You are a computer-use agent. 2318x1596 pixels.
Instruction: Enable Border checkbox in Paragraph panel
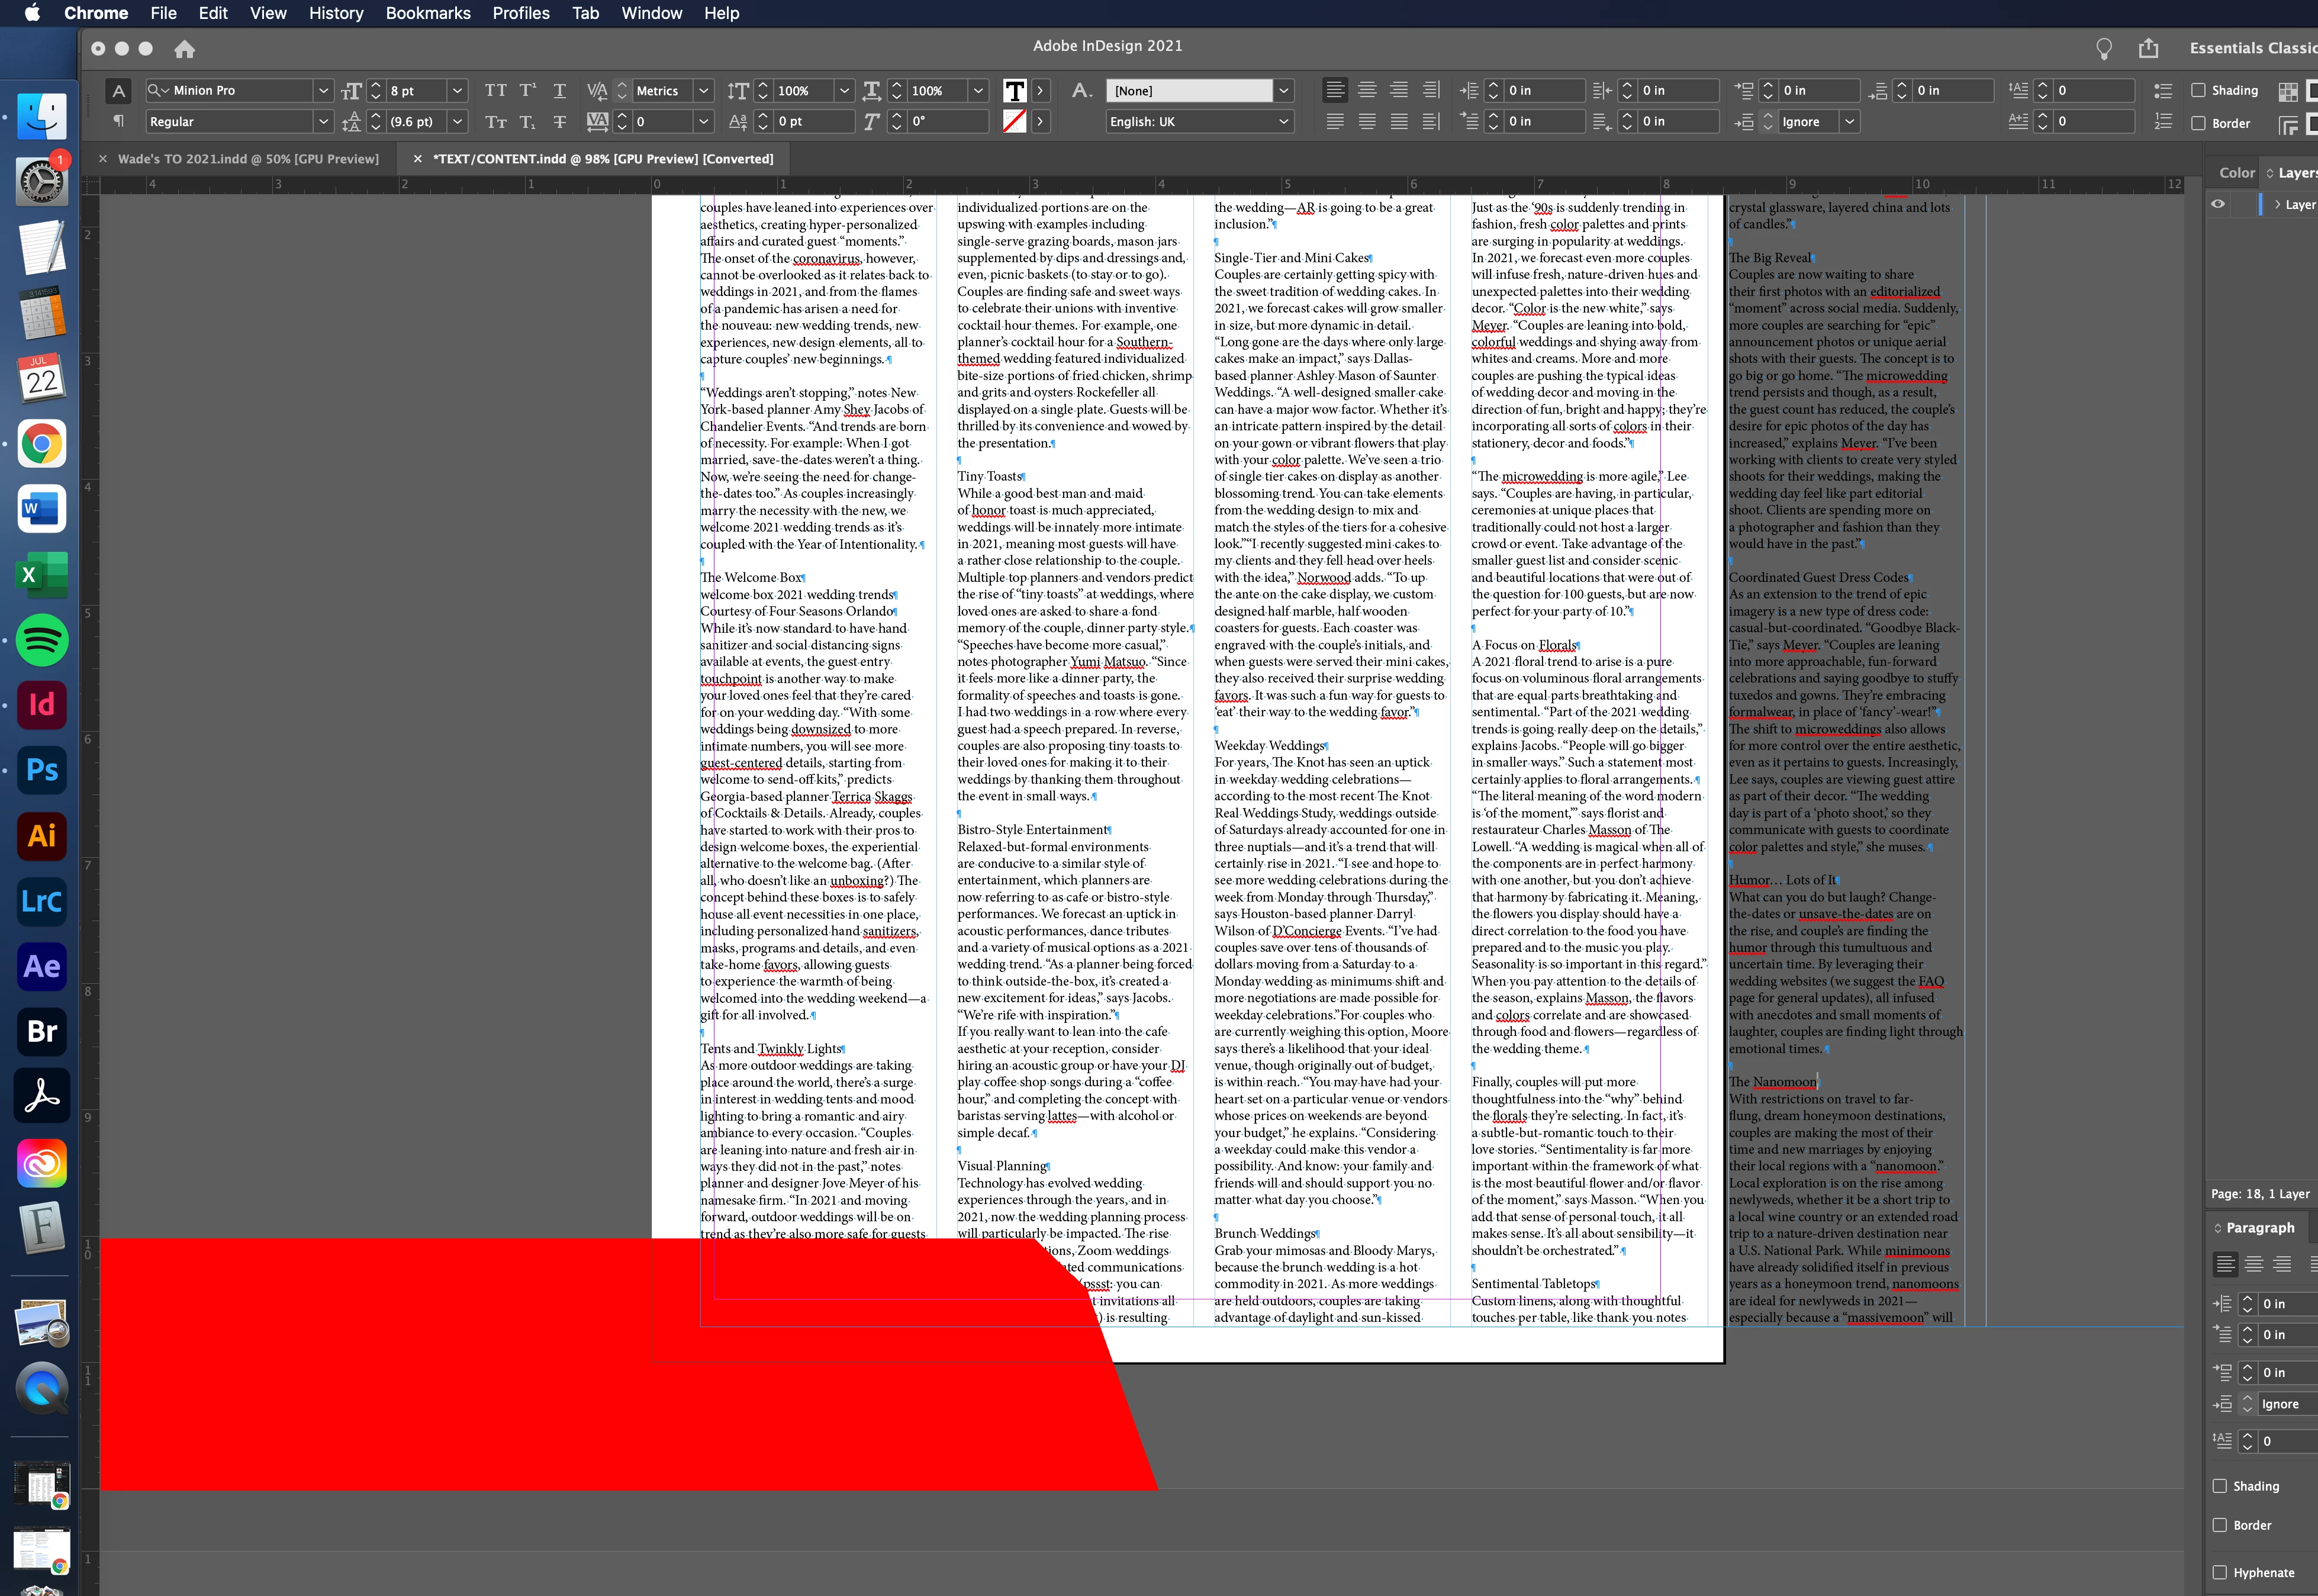[x=2220, y=1525]
